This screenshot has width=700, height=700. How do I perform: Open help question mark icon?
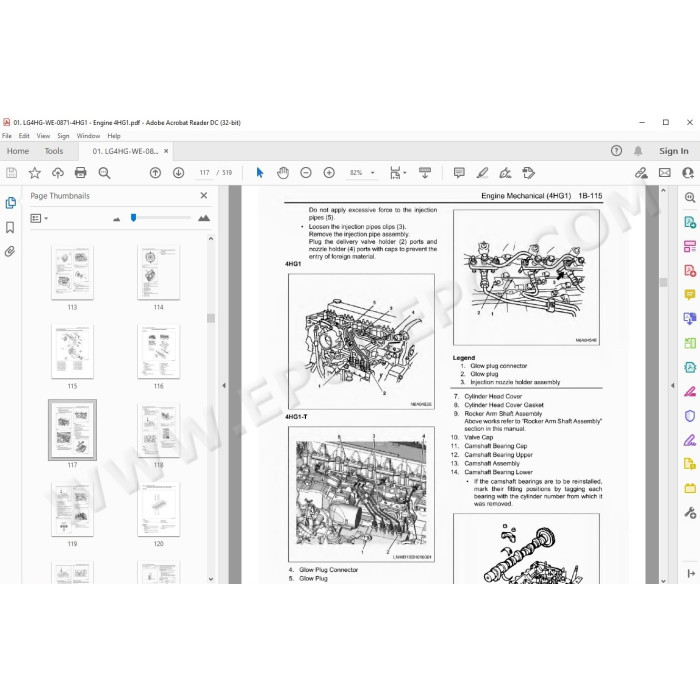616,151
